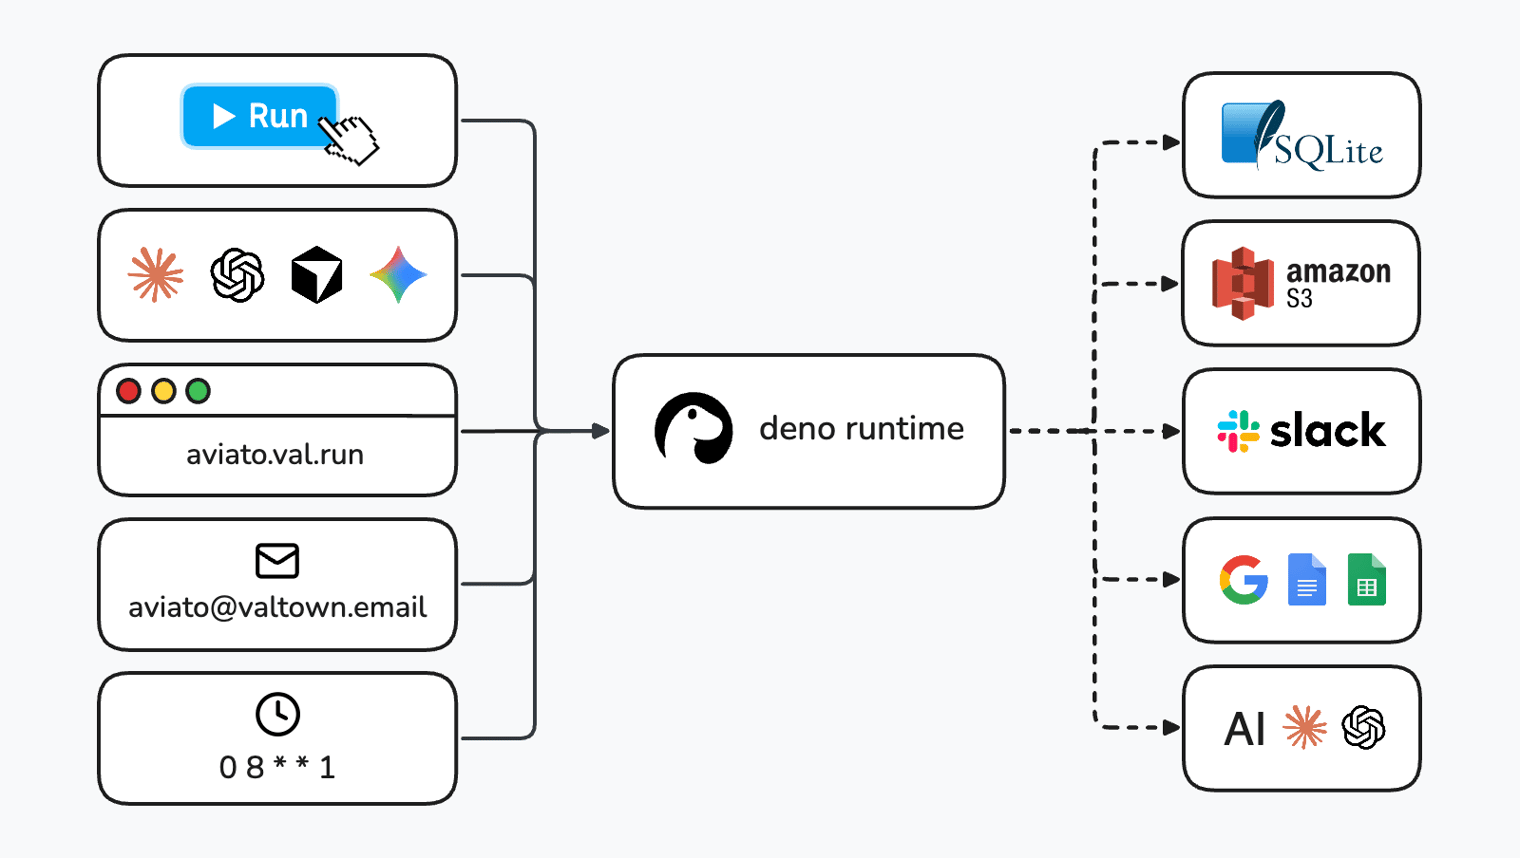Click the Gemini colorful star icon
Image resolution: width=1520 pixels, height=858 pixels.
[x=398, y=275]
